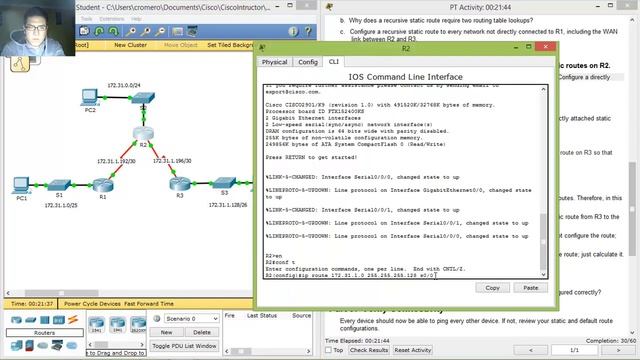Click the New Cluster button
The image size is (640, 360).
click(130, 45)
